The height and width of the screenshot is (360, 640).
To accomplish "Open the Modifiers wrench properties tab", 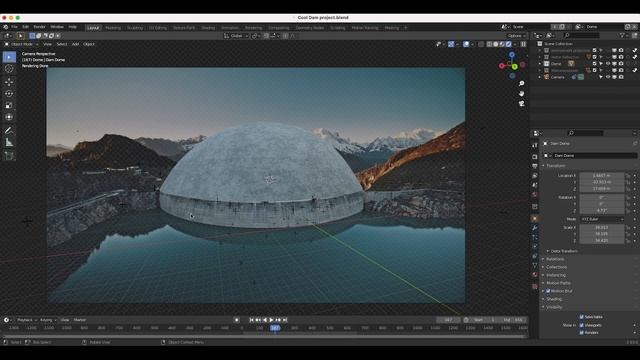I will (x=535, y=228).
